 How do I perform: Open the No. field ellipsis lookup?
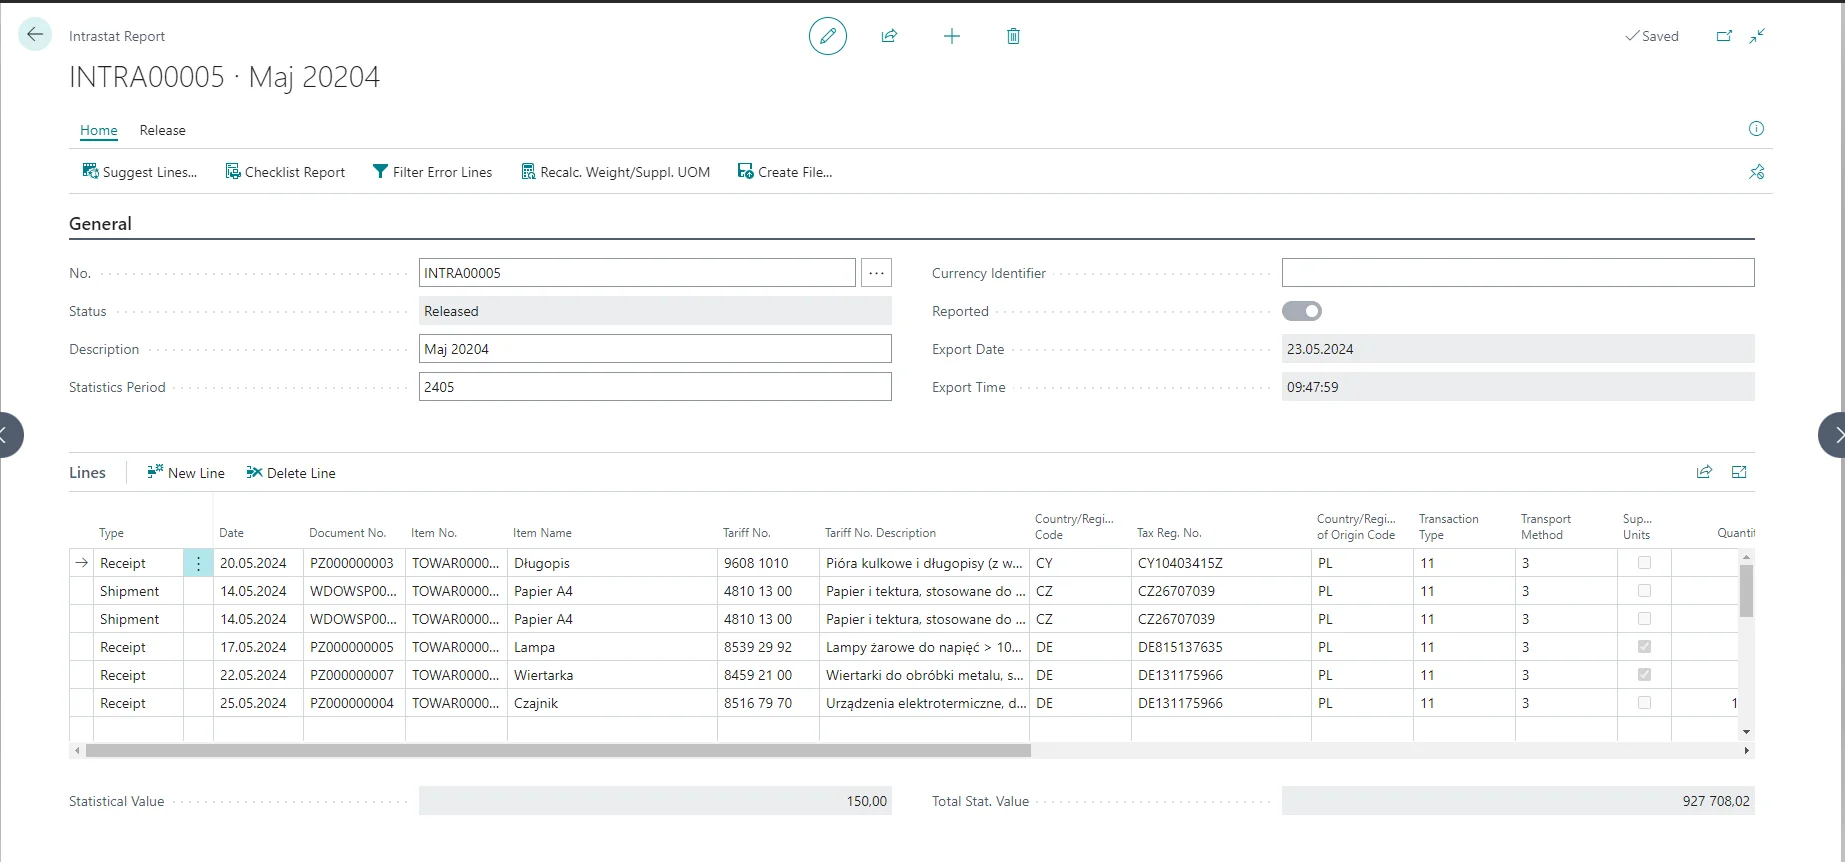[x=876, y=273]
